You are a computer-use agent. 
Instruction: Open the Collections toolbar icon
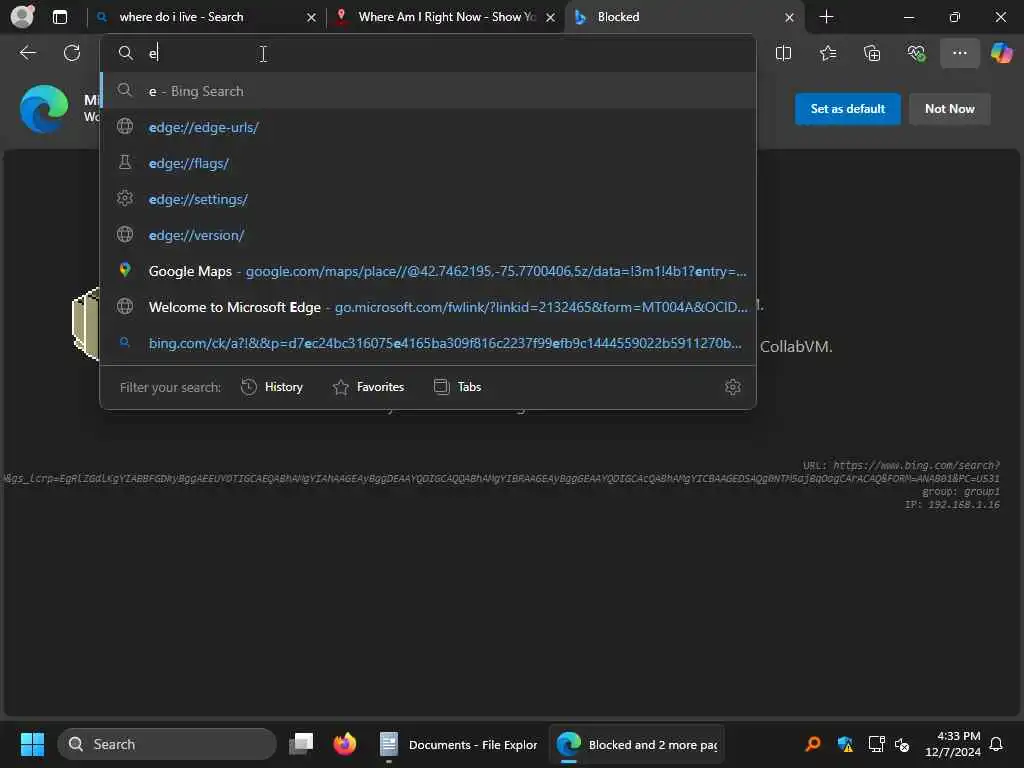(x=872, y=54)
